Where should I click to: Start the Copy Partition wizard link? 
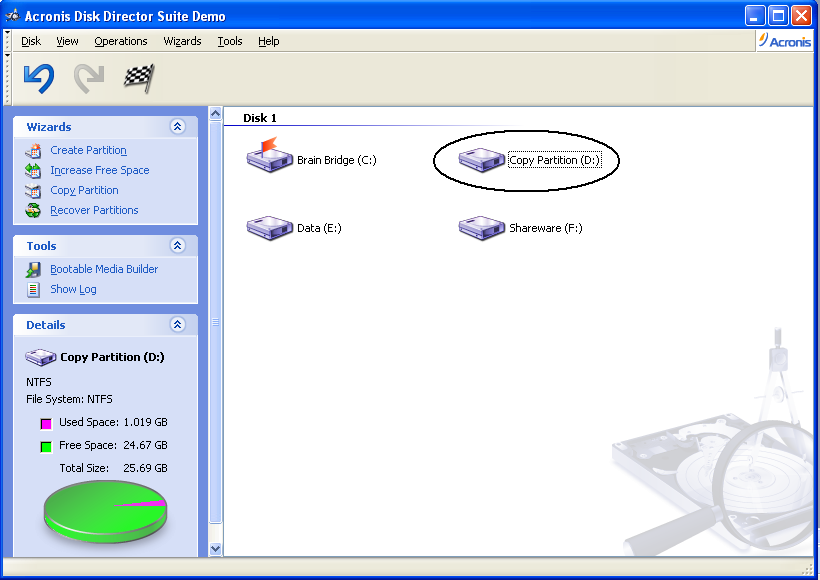(x=84, y=190)
